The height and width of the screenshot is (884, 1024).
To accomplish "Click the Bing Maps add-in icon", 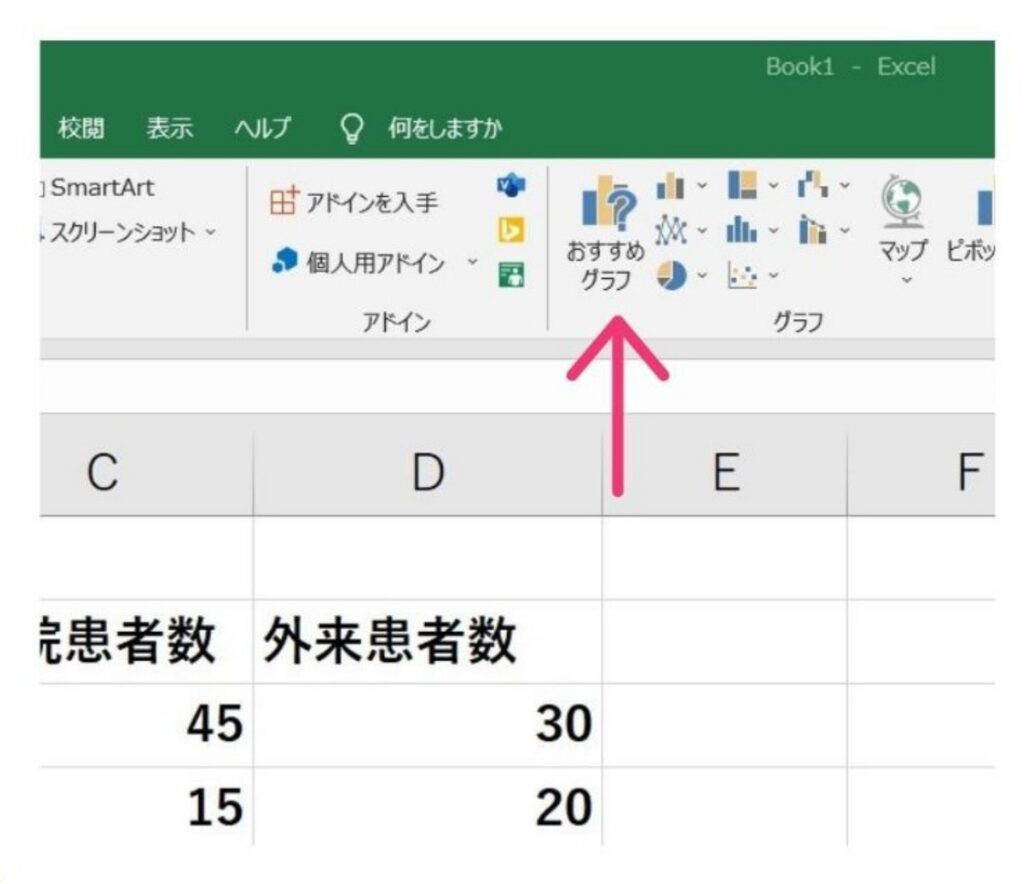I will click(511, 230).
